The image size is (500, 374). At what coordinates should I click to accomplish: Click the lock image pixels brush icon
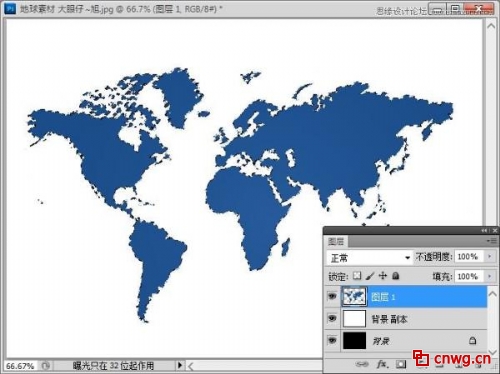(370, 276)
